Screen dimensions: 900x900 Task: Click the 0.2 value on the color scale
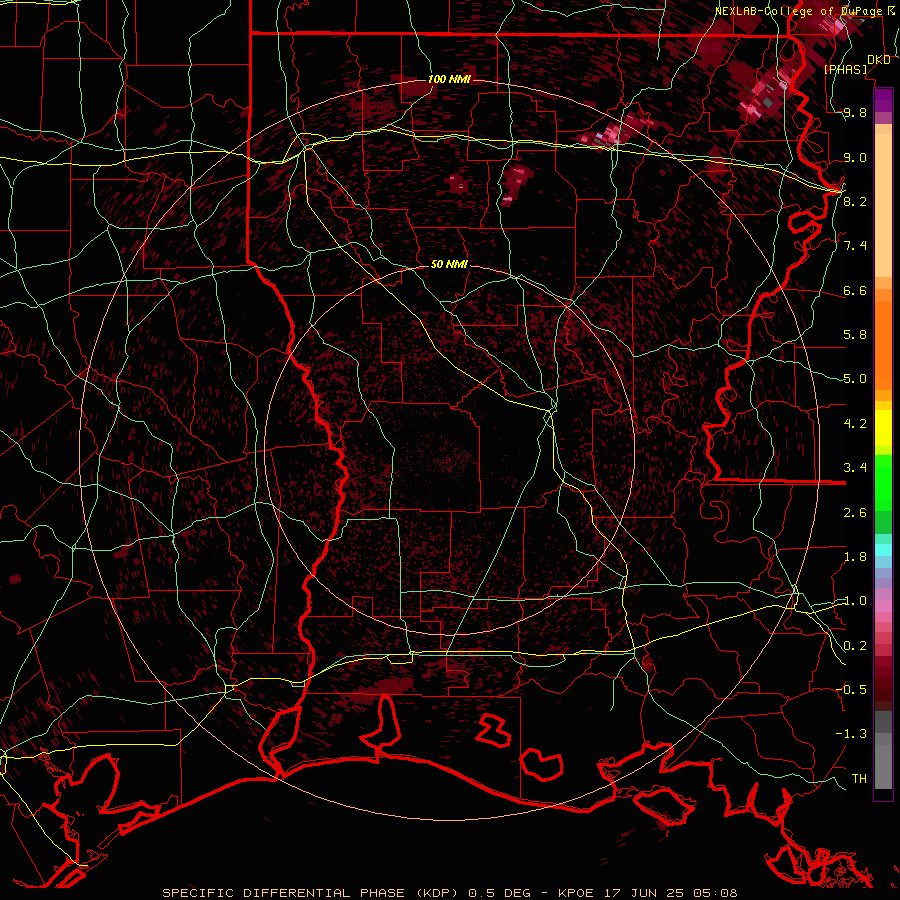pyautogui.click(x=855, y=646)
